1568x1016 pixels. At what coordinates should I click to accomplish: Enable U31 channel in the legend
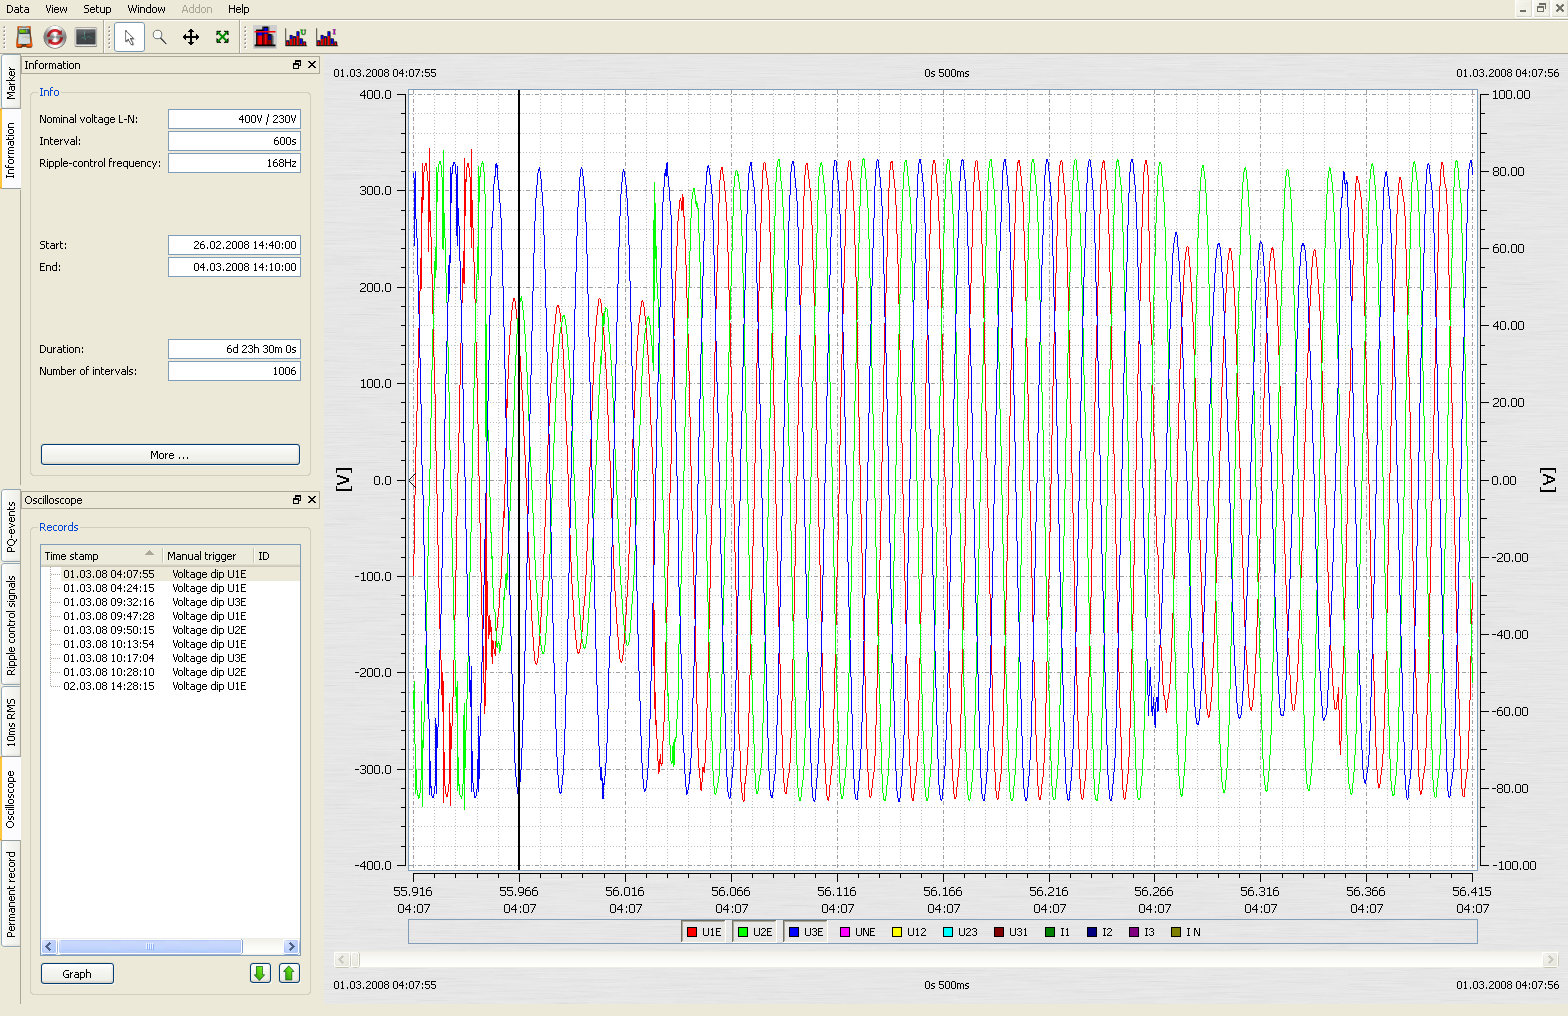(x=1011, y=932)
